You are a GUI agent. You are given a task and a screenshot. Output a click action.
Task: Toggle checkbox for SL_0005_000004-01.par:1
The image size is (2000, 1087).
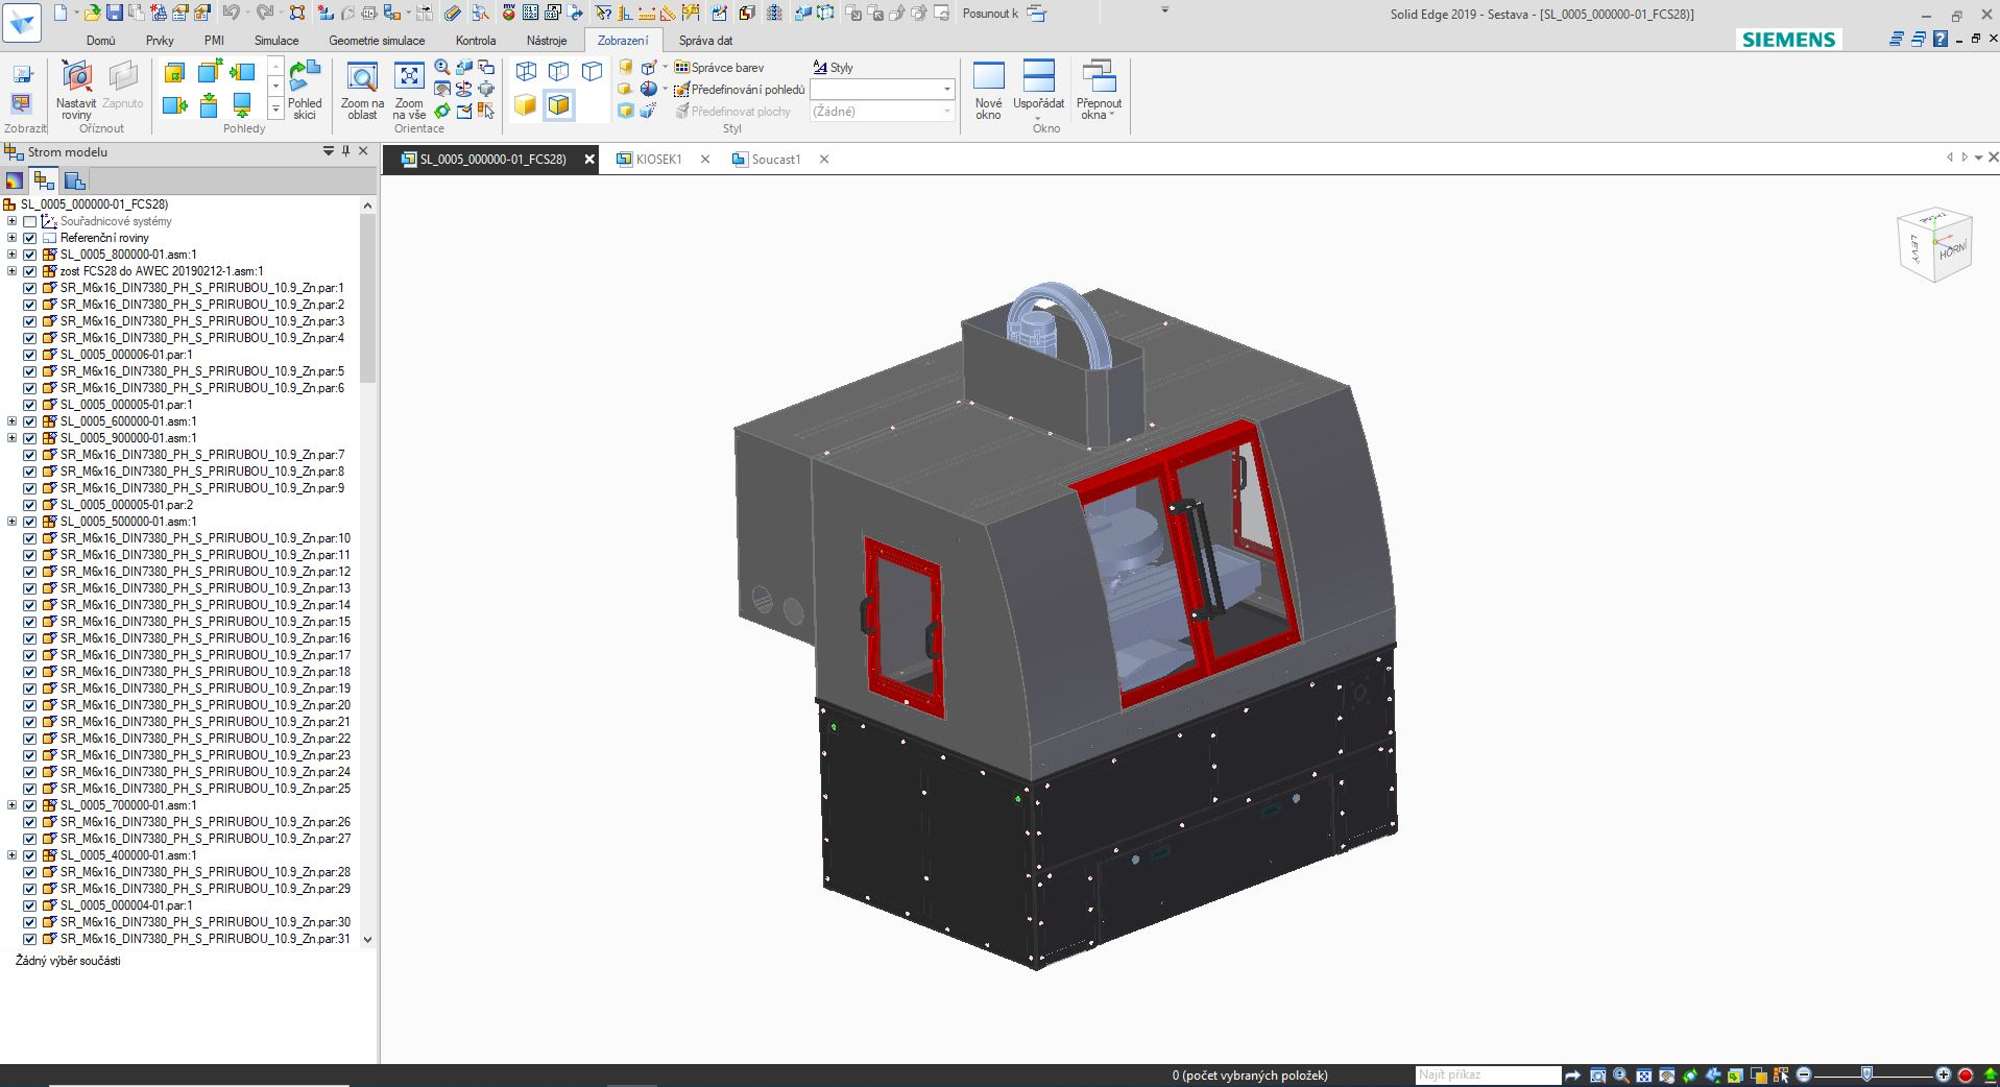pos(30,905)
